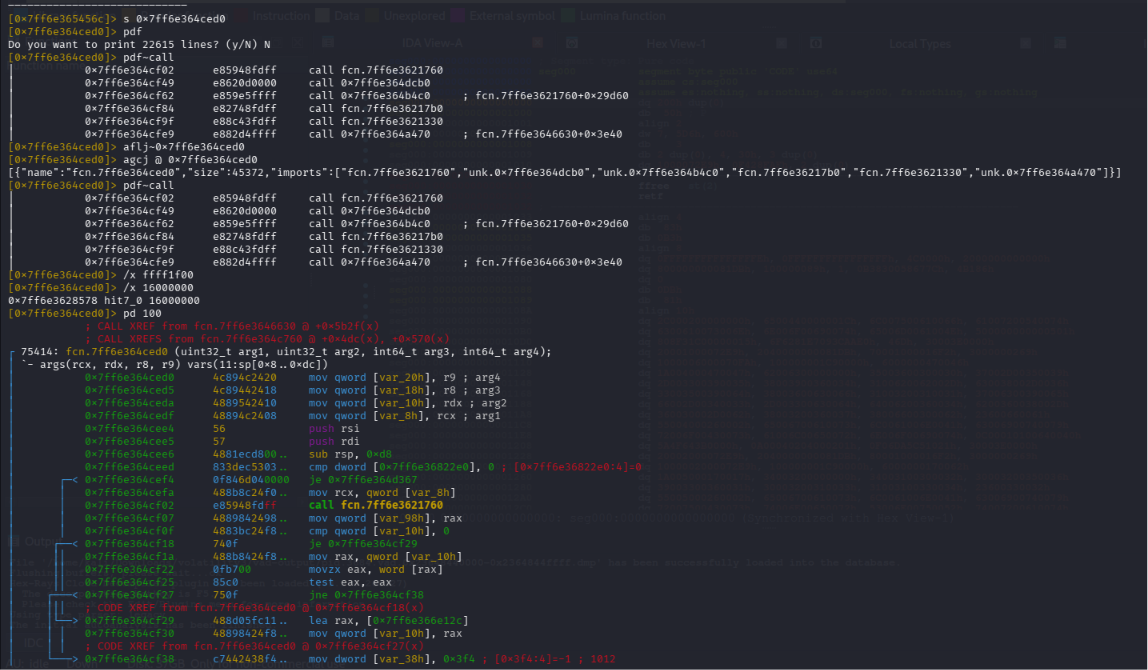Click the 'je 0x7ff6e364cf29' jump instruction
The image size is (1148, 670).
tap(363, 544)
